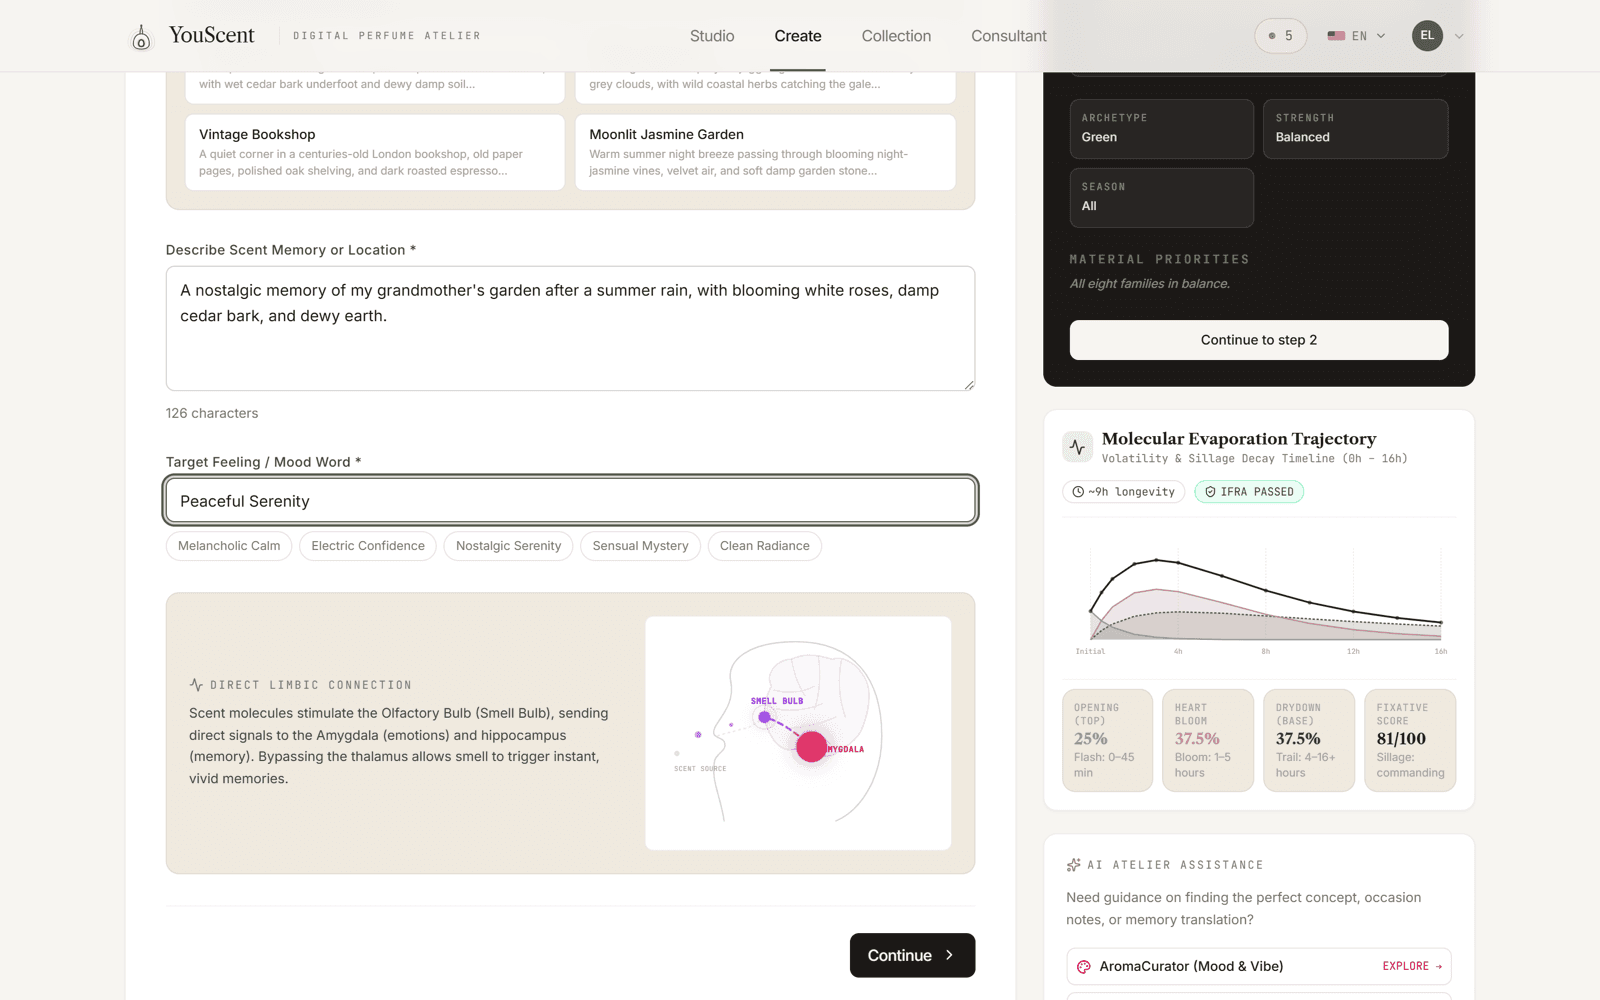Click the credits counter showing 5
This screenshot has height=1000, width=1600.
(1281, 36)
